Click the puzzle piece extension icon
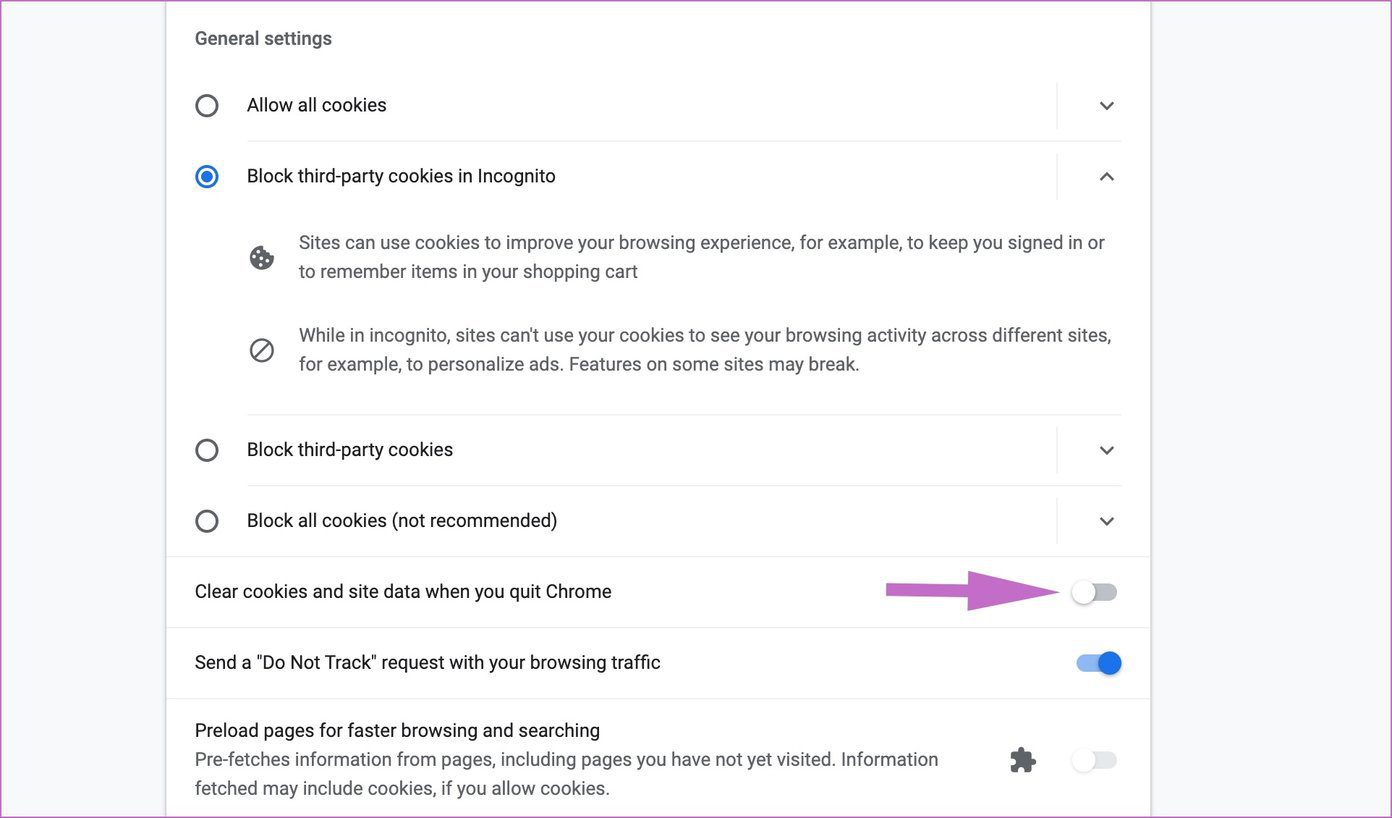 click(1023, 760)
